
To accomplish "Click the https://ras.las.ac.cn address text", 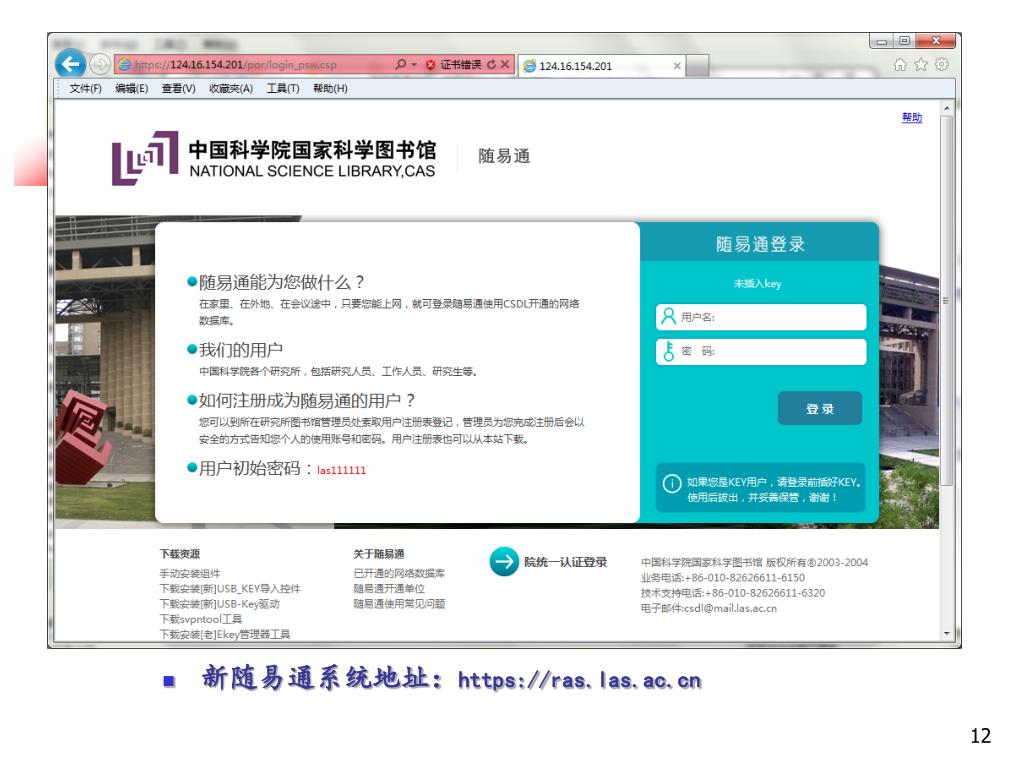I will (579, 680).
